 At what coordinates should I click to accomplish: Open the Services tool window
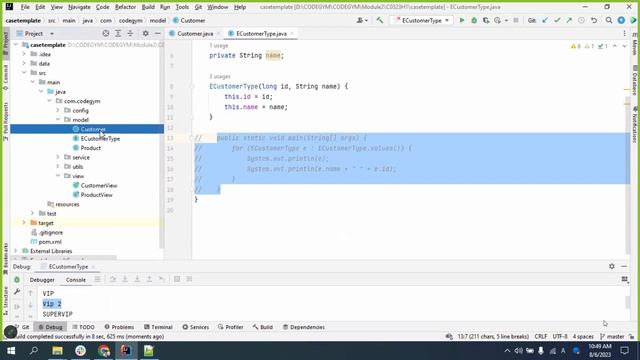(196, 327)
